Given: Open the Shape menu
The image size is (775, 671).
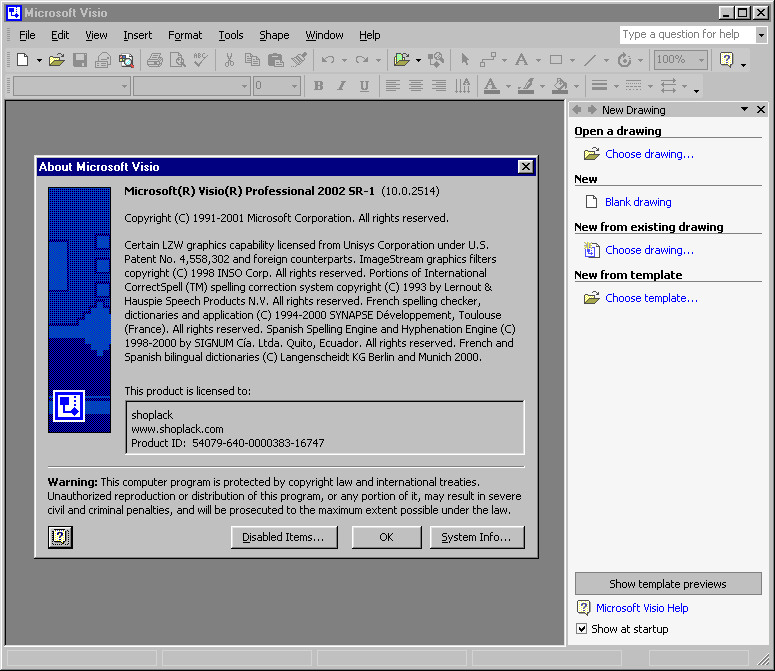Looking at the screenshot, I should coord(274,35).
